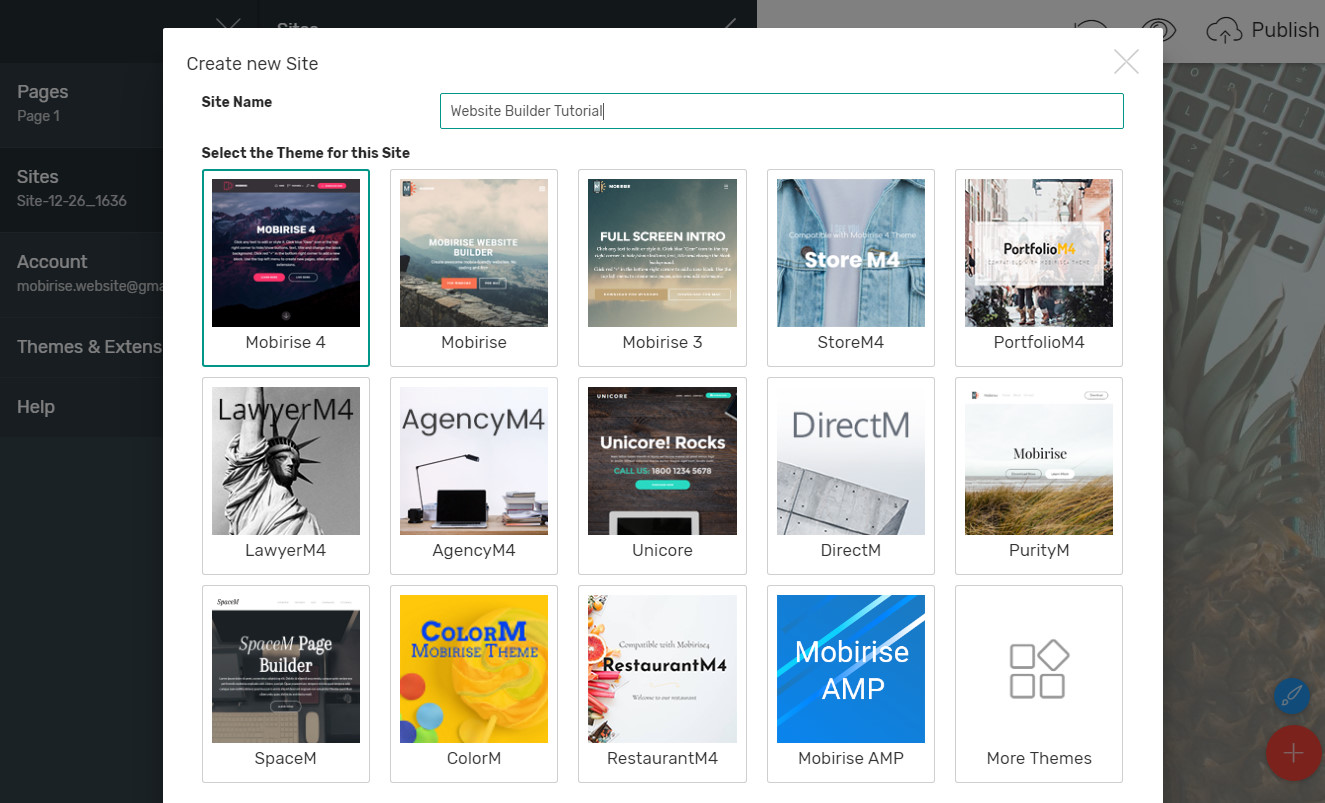Pick the Mobirise 3 theme
This screenshot has width=1325, height=803.
click(662, 268)
